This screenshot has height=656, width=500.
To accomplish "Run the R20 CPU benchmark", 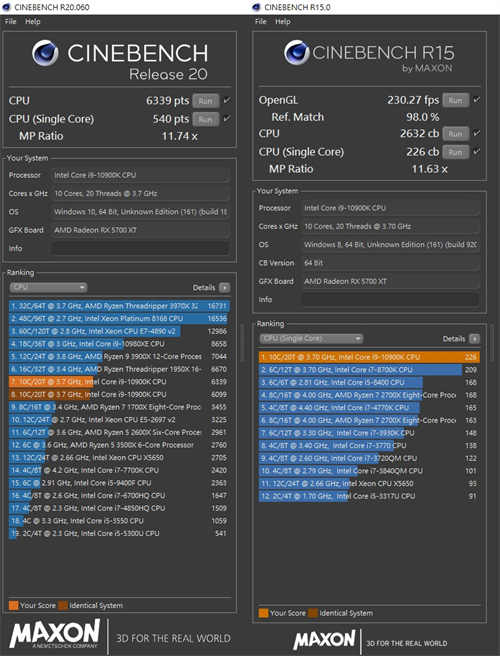I will [205, 101].
